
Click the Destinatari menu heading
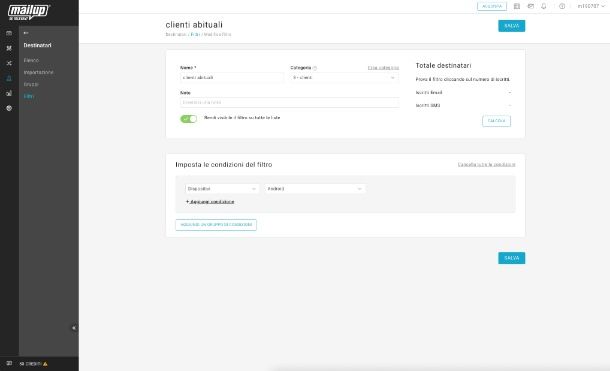click(x=37, y=45)
